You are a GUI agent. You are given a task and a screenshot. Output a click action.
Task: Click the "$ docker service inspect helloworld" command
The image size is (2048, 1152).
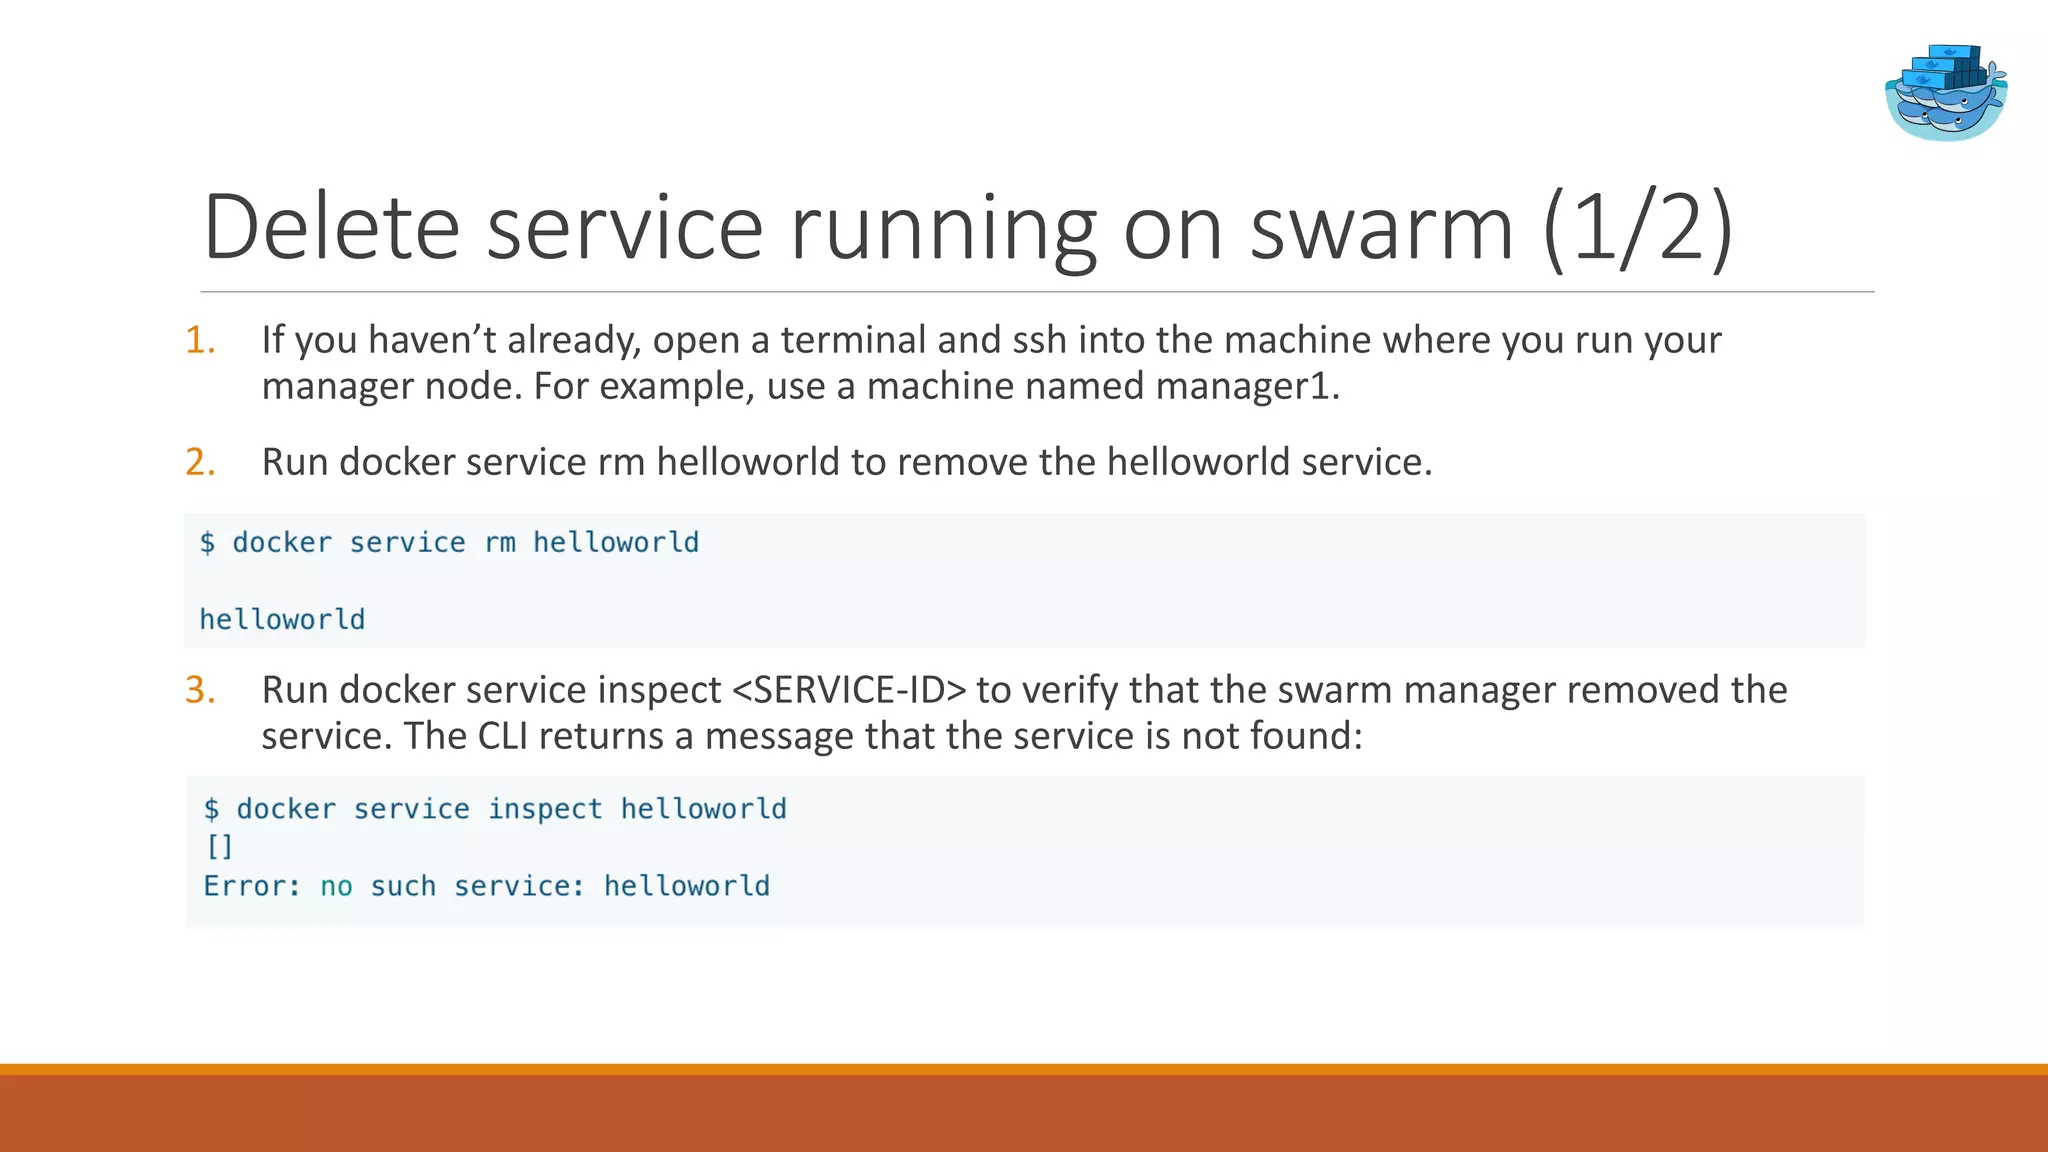pyautogui.click(x=495, y=809)
